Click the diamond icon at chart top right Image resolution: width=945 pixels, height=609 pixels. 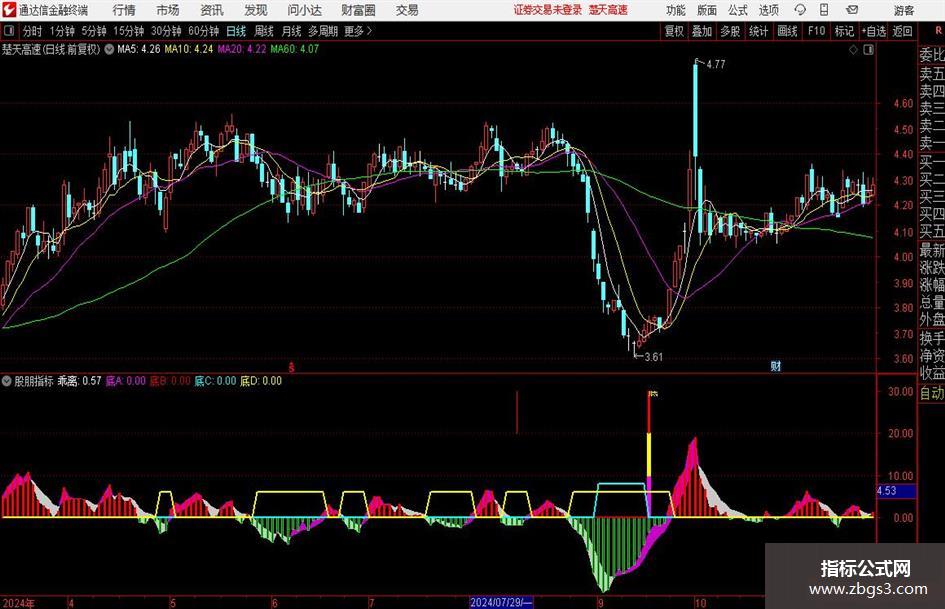(x=853, y=50)
